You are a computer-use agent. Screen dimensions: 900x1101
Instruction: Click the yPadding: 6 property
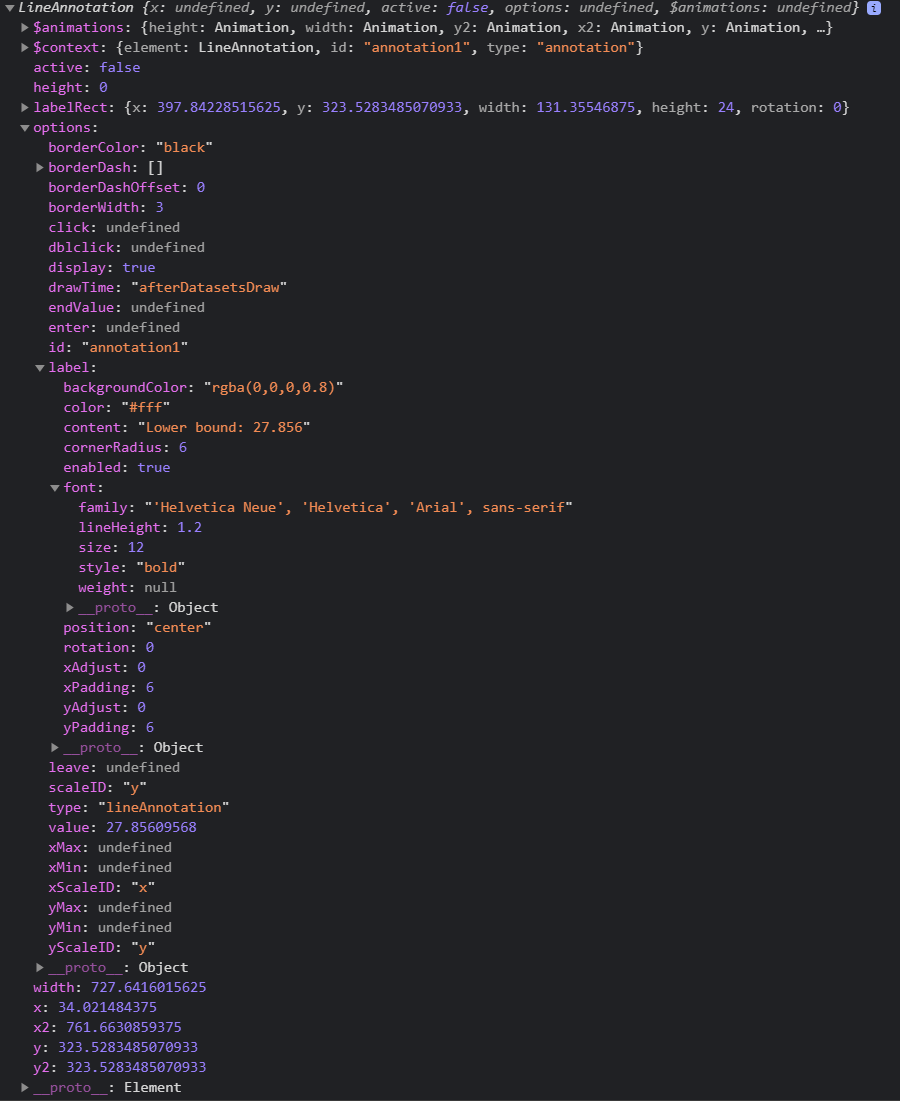pyautogui.click(x=109, y=727)
